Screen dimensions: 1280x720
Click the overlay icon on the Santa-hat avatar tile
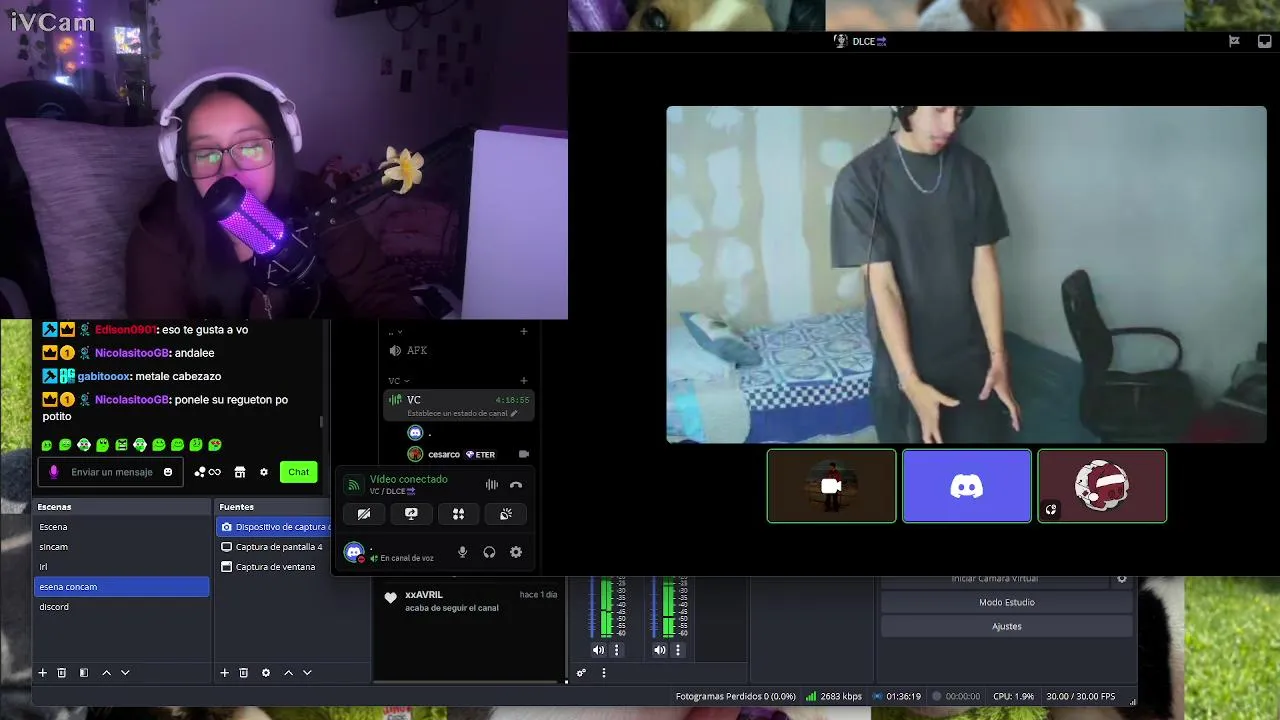click(1051, 510)
